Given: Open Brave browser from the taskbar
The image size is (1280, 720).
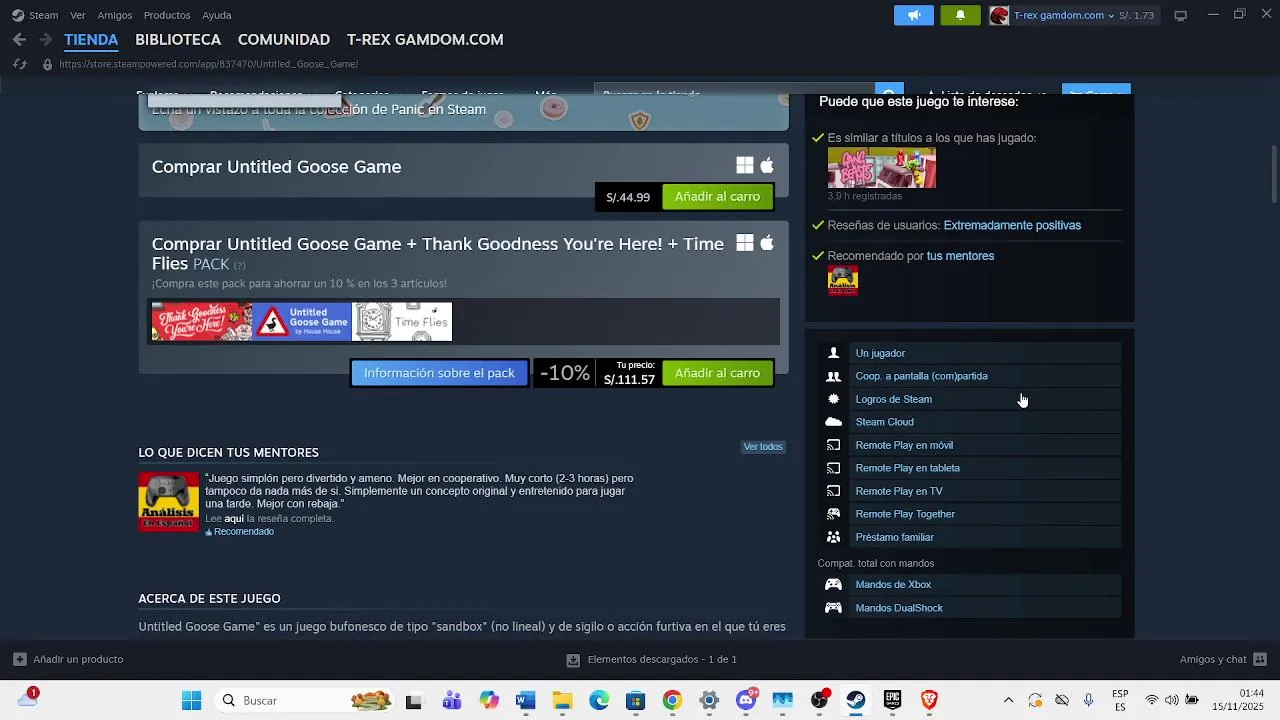Looking at the screenshot, I should [x=929, y=701].
